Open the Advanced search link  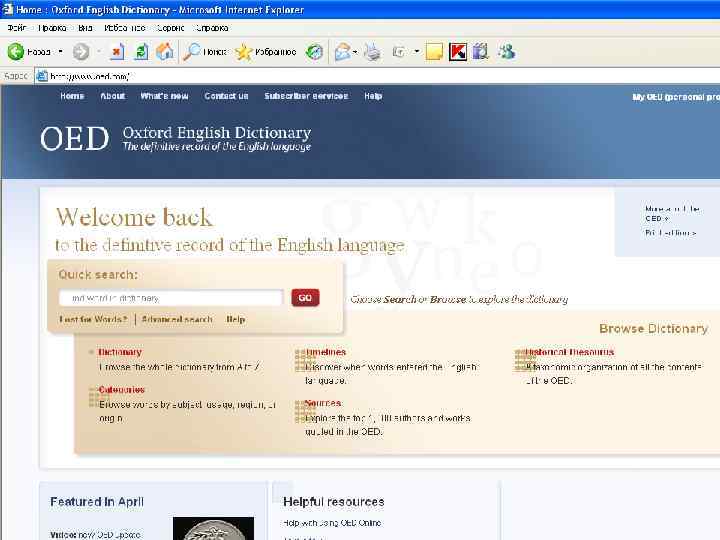coord(177,319)
